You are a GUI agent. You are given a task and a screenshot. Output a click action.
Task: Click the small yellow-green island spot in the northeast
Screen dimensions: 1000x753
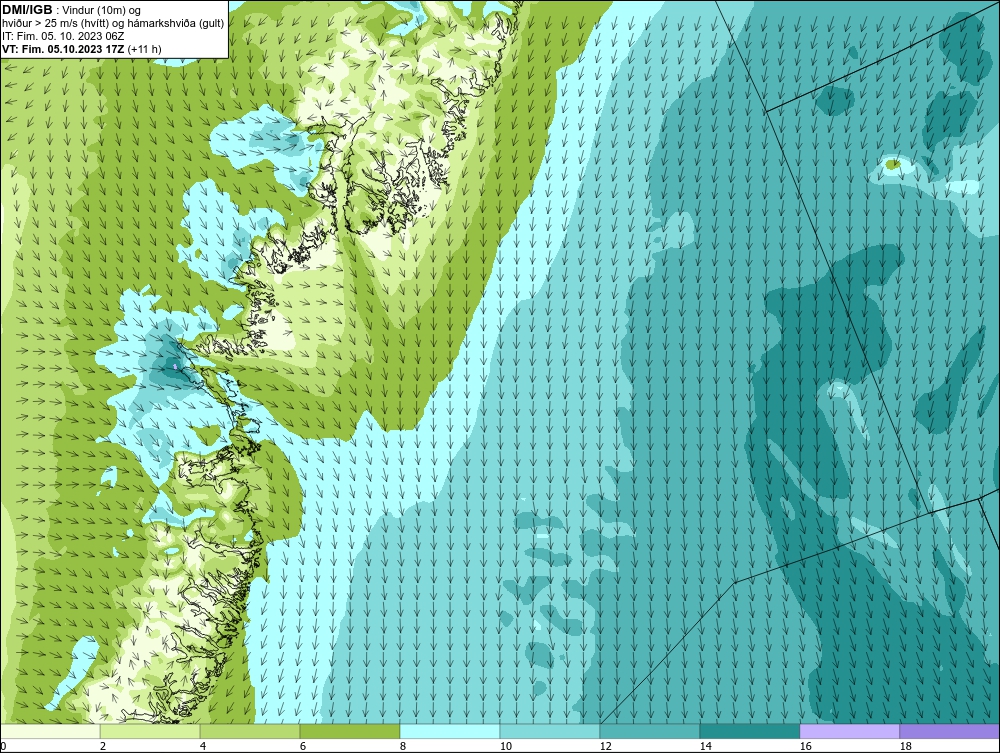893,164
